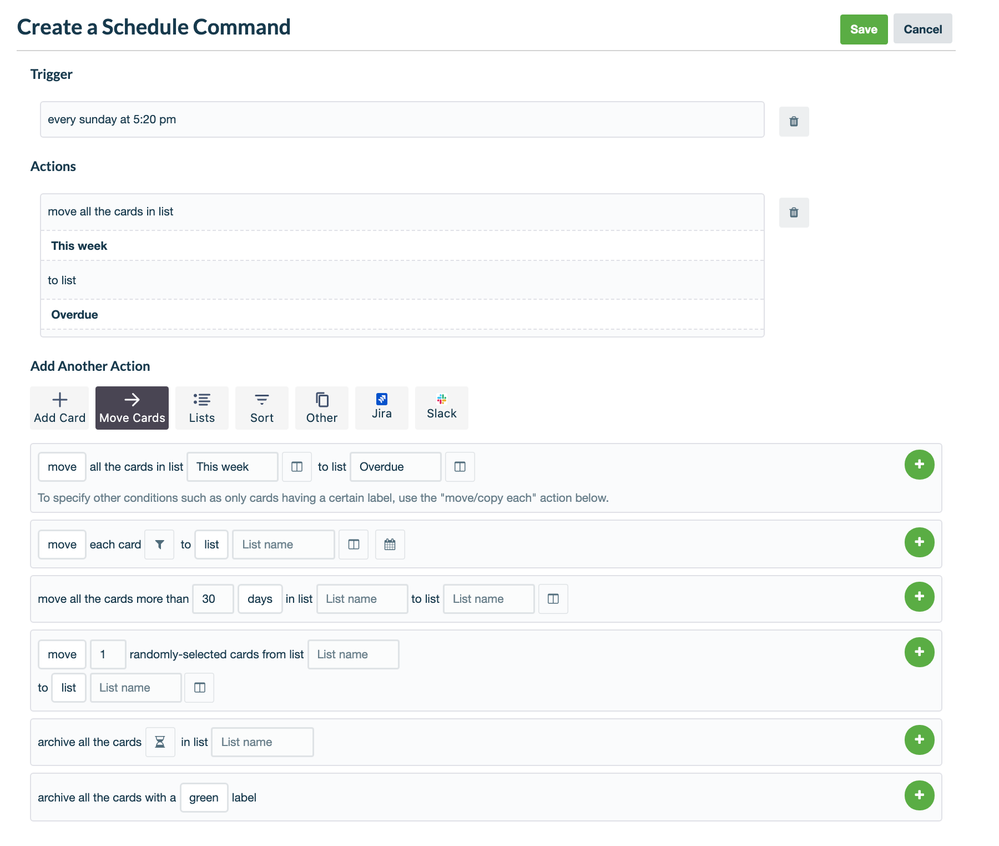Edit the 30 days number field
999x846 pixels.
[213, 599]
